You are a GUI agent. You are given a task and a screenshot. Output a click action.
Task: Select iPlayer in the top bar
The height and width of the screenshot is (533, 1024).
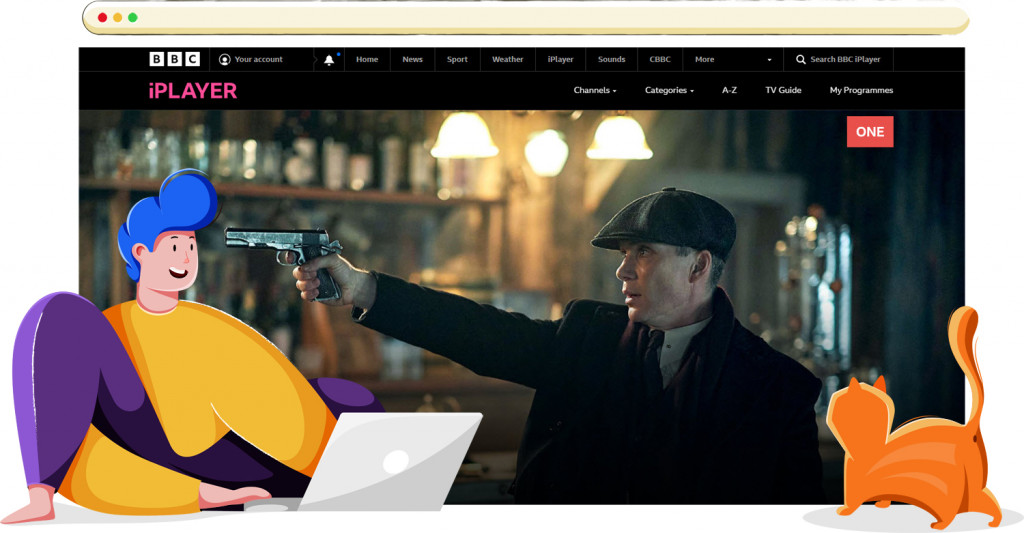coord(560,59)
